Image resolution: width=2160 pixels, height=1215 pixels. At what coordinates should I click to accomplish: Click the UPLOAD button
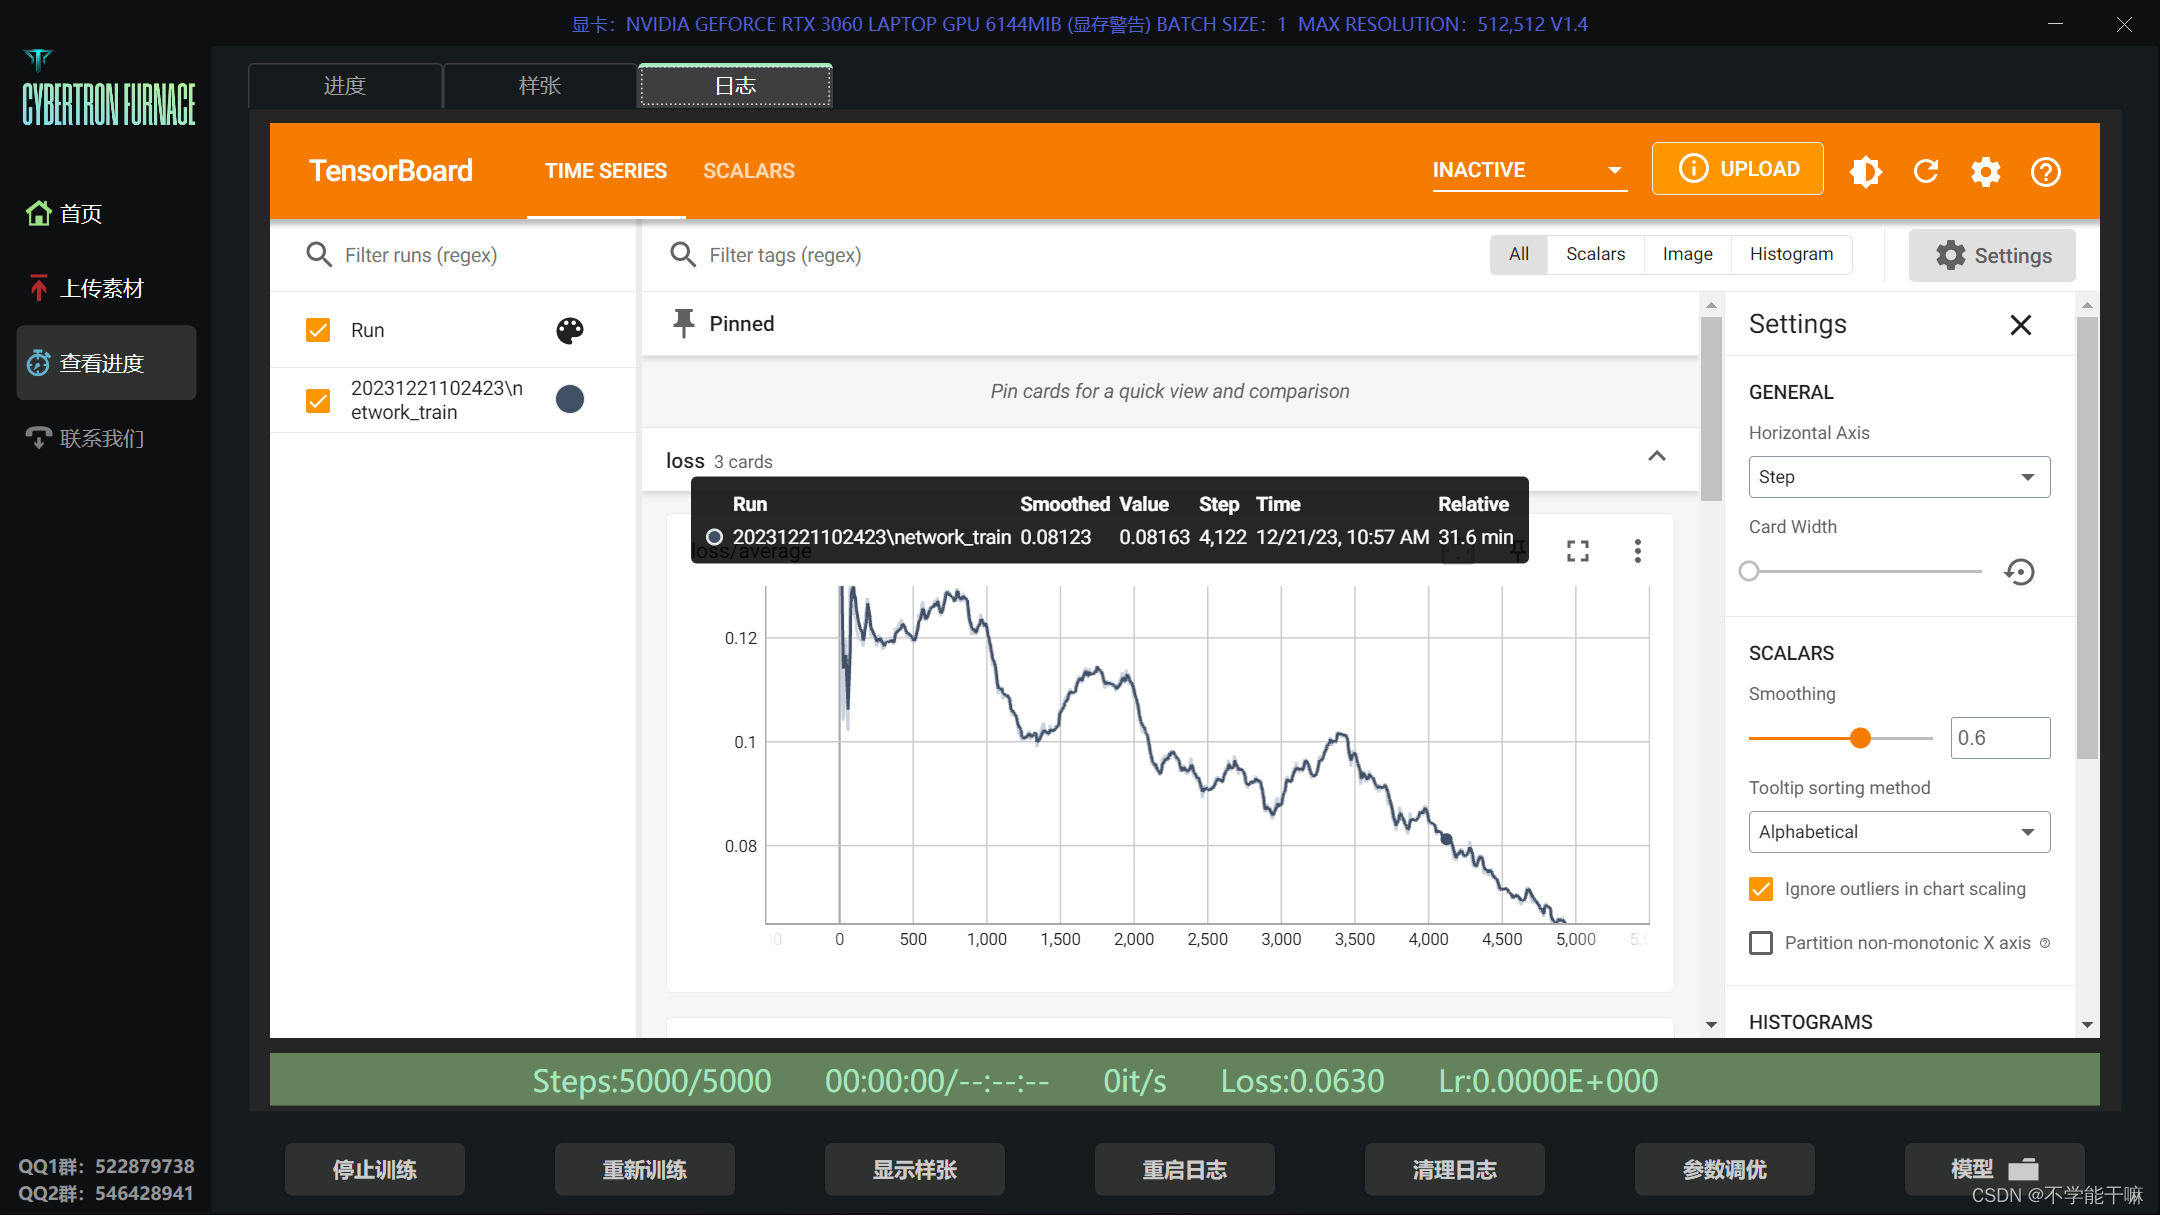tap(1738, 169)
